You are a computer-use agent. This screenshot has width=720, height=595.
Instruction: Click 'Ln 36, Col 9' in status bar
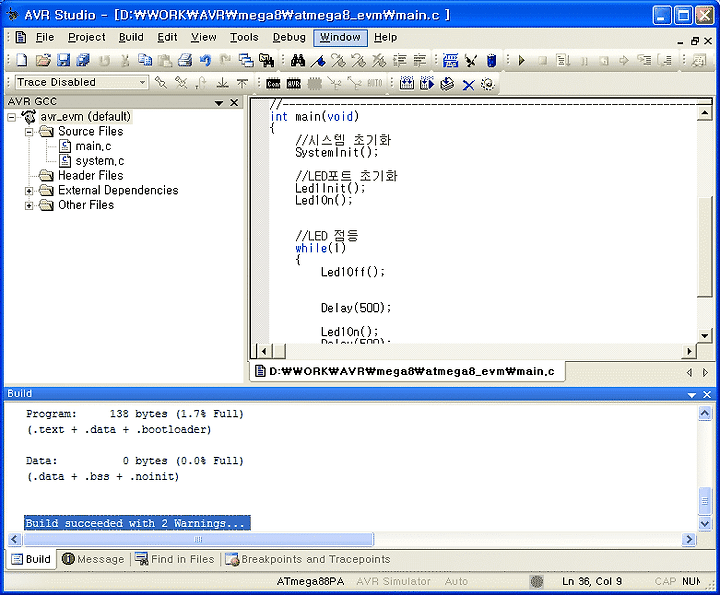[592, 582]
